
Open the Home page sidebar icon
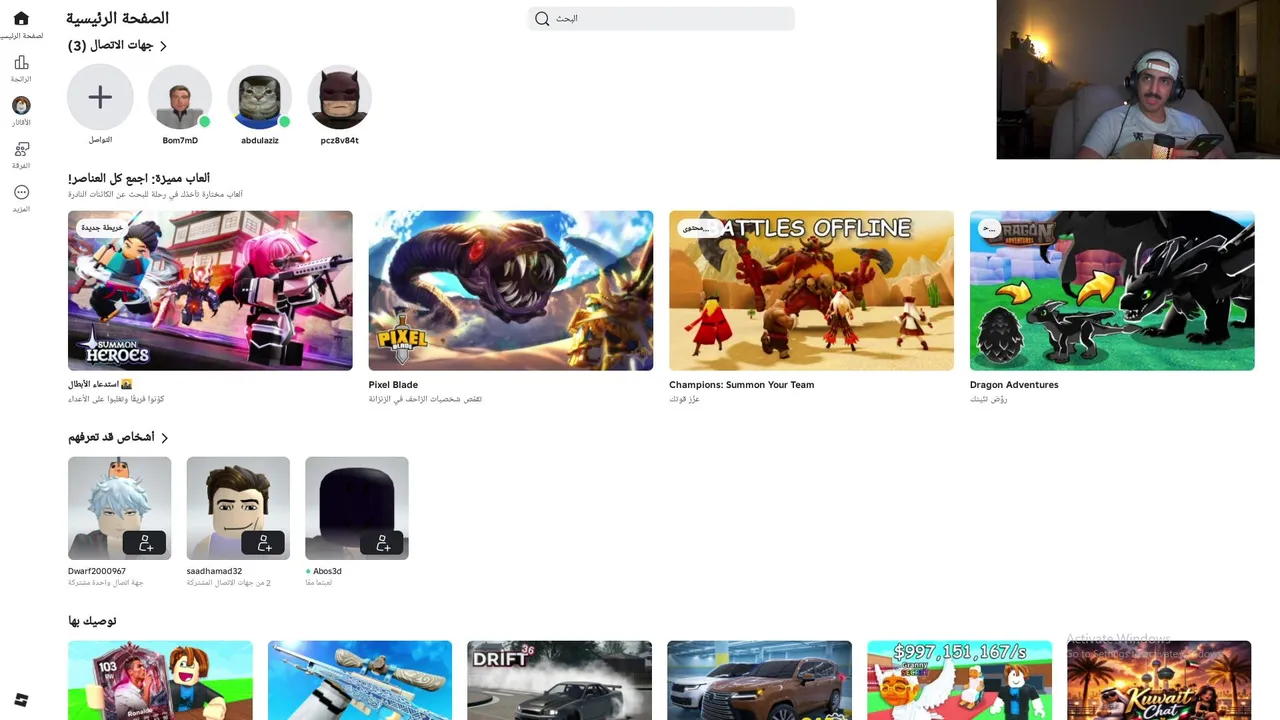point(21,19)
